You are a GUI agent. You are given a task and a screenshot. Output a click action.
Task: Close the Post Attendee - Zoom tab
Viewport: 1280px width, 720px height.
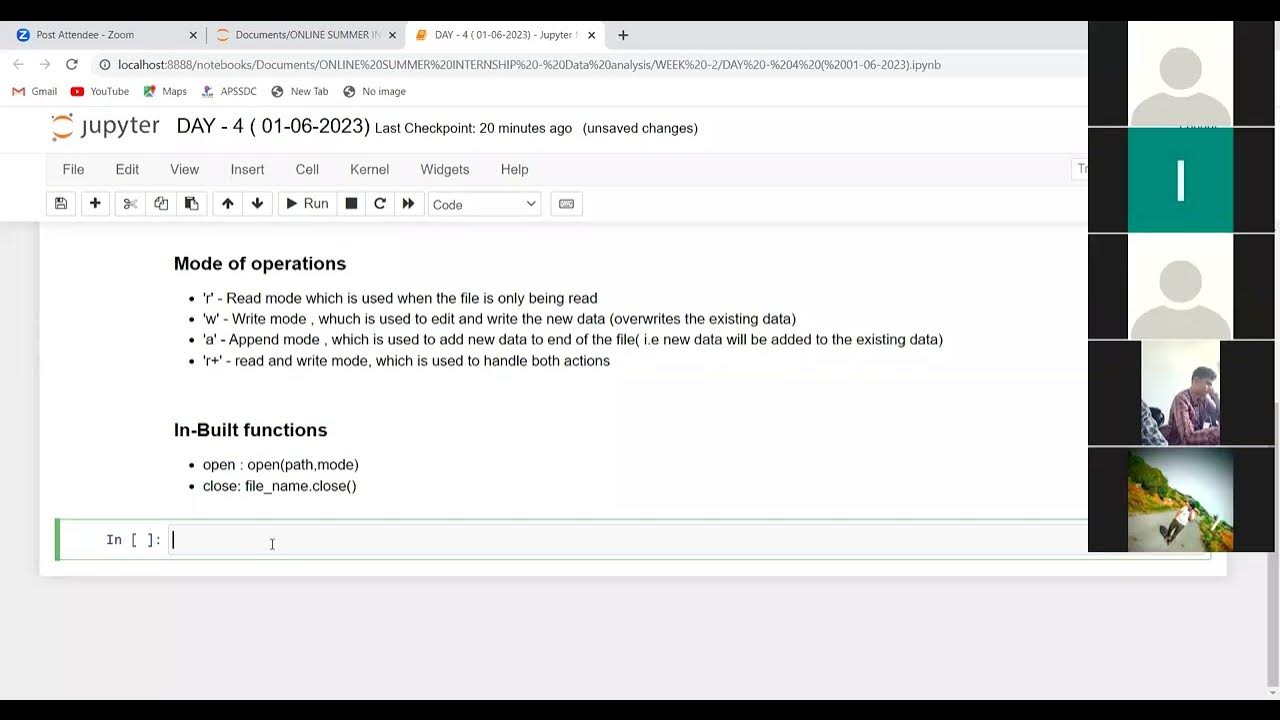coord(193,35)
